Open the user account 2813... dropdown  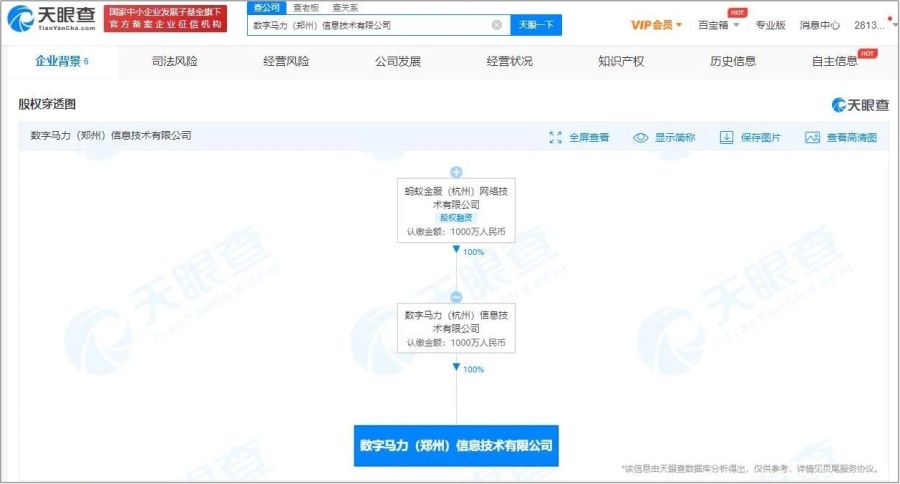click(869, 25)
